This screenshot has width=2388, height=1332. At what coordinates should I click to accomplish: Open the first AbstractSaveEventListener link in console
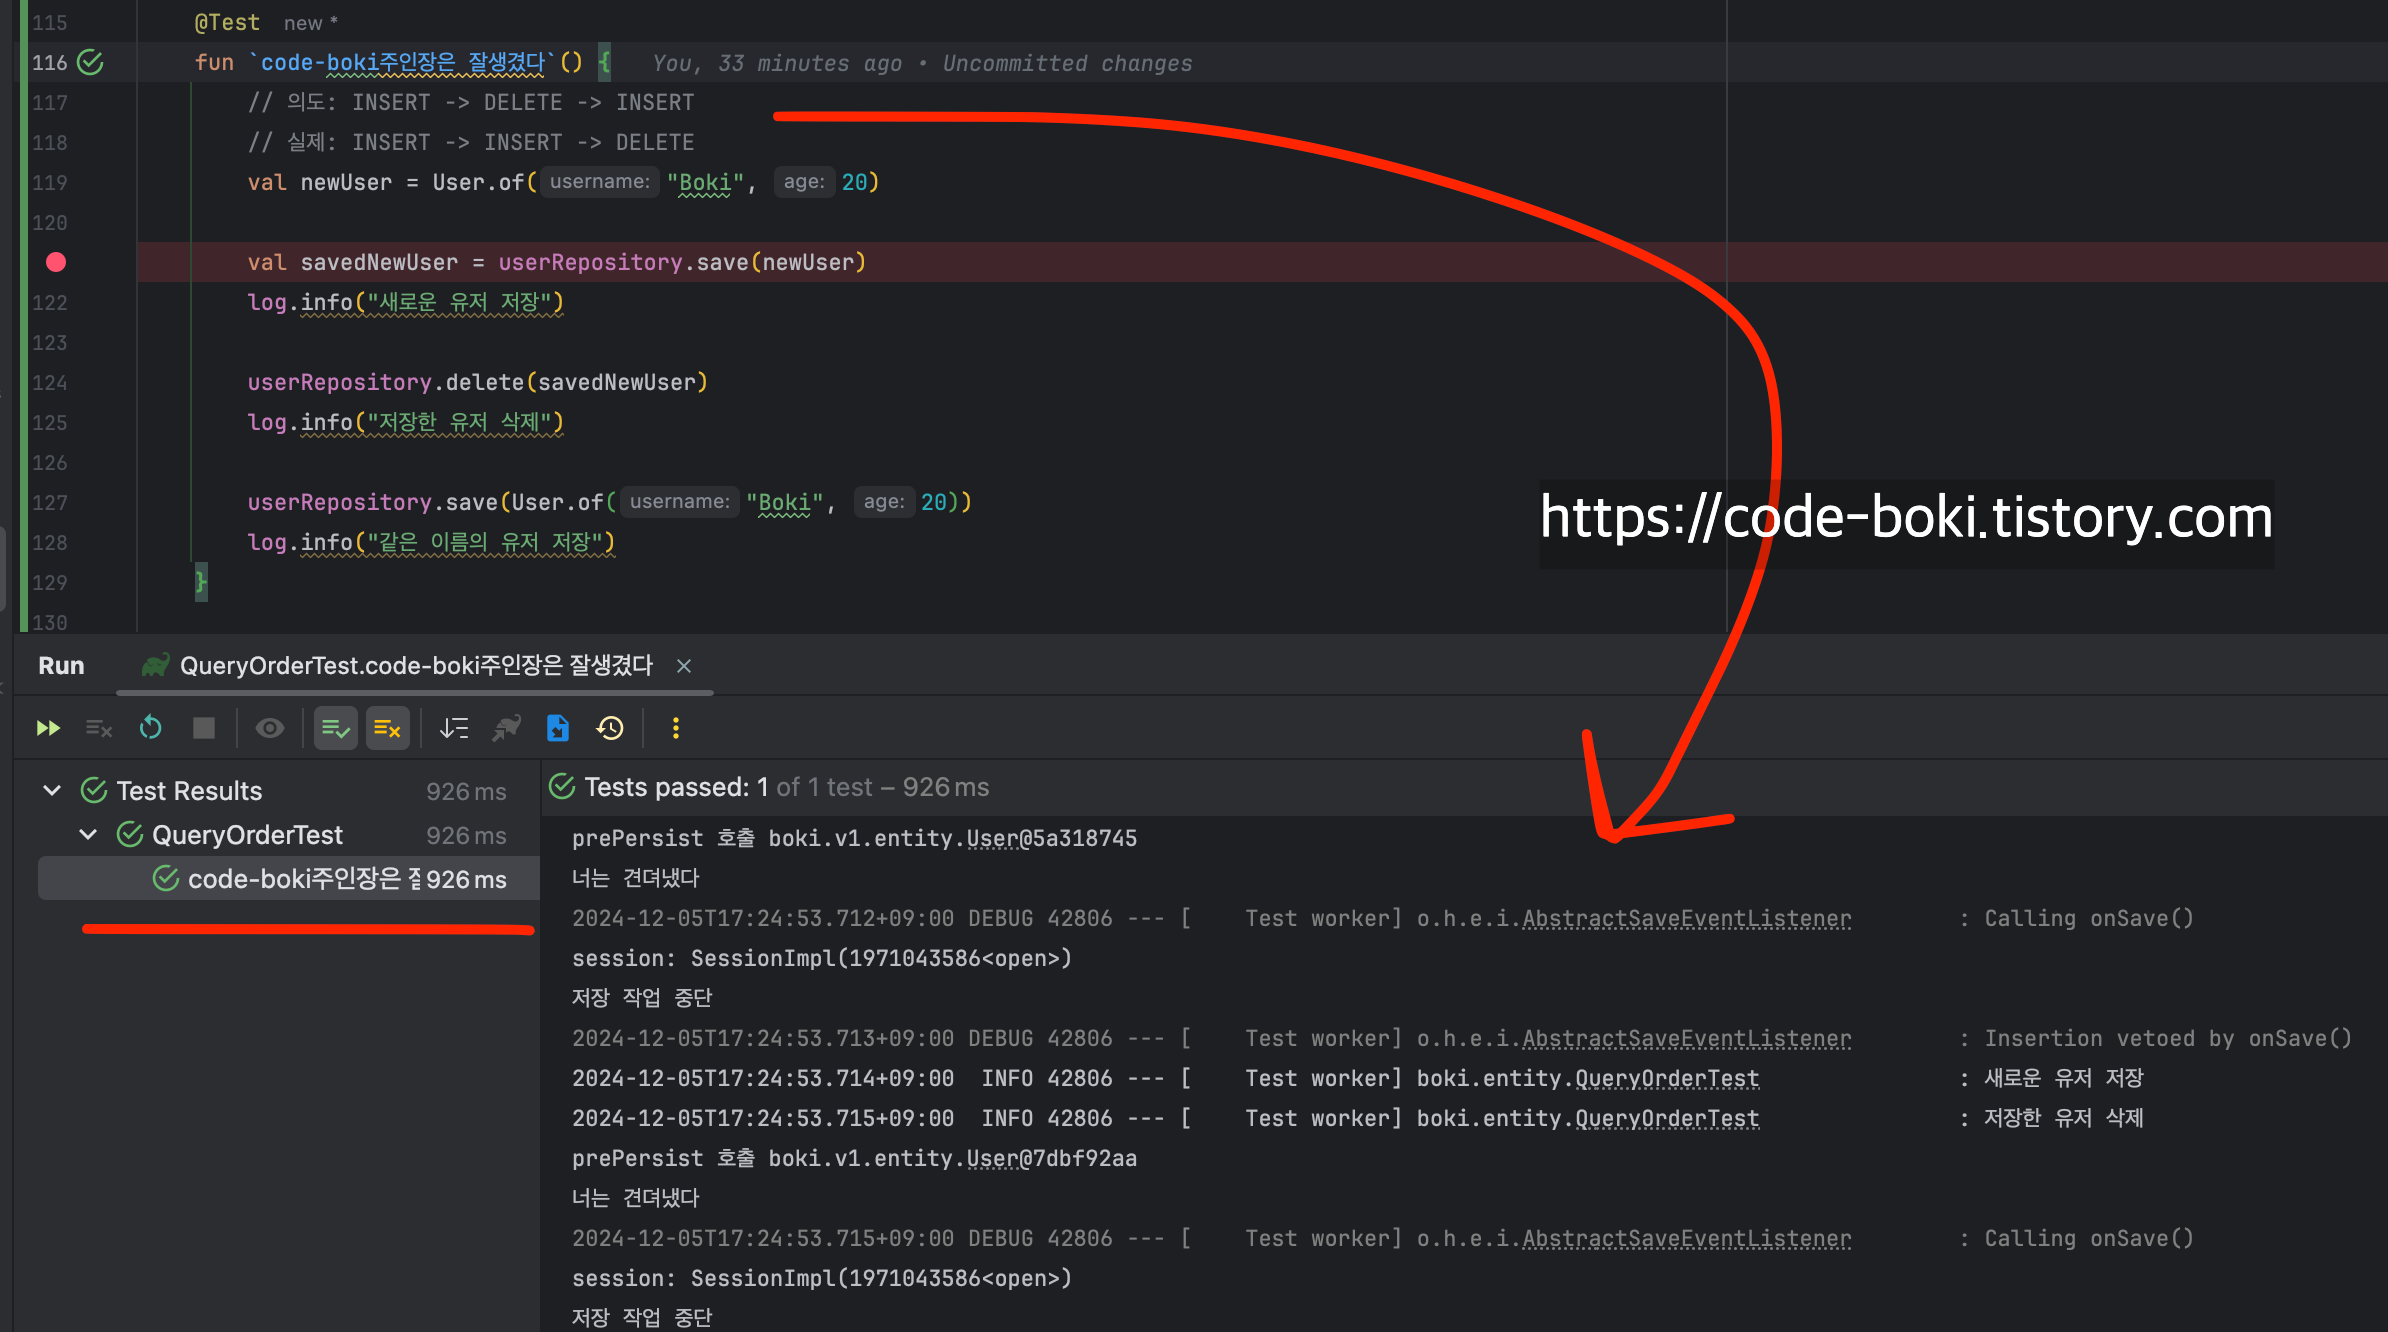pyautogui.click(x=1686, y=918)
